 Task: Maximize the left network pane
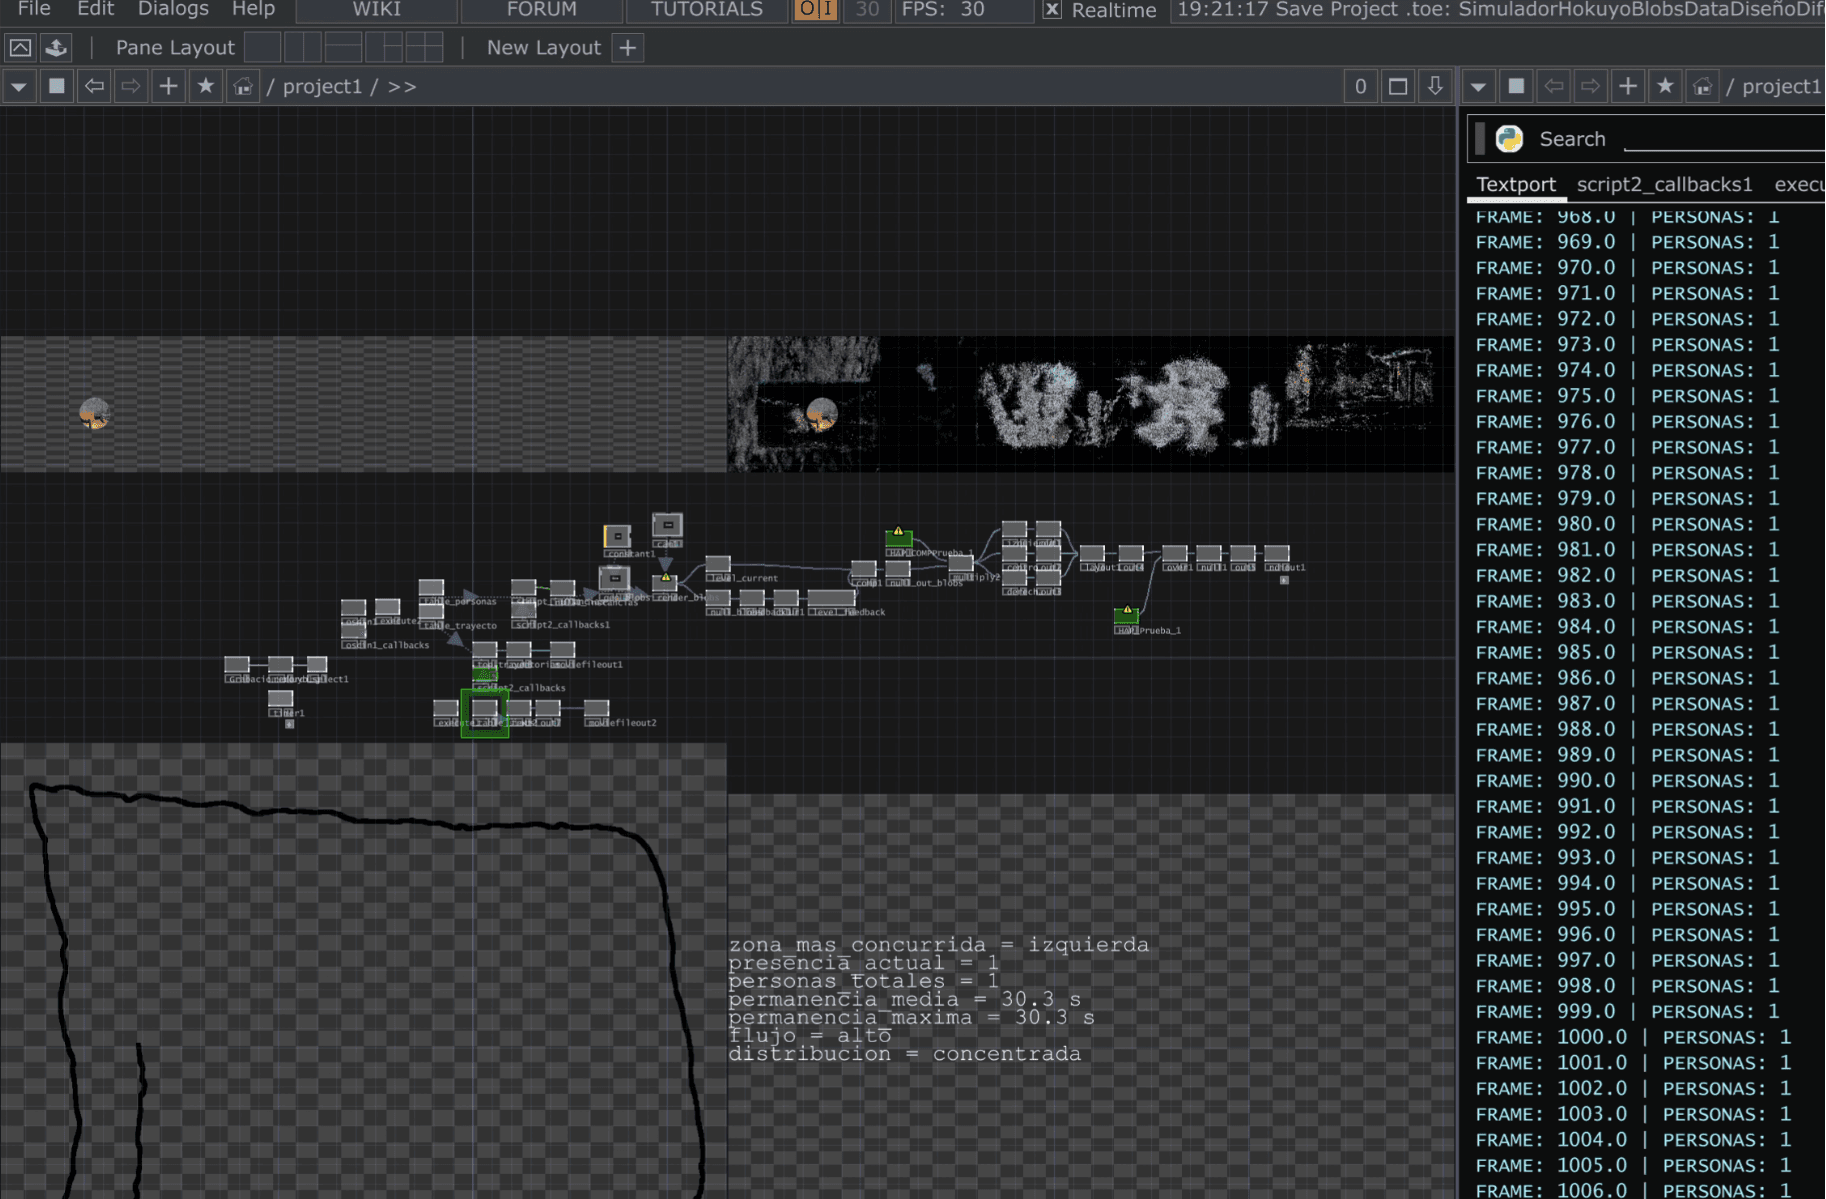(1398, 87)
